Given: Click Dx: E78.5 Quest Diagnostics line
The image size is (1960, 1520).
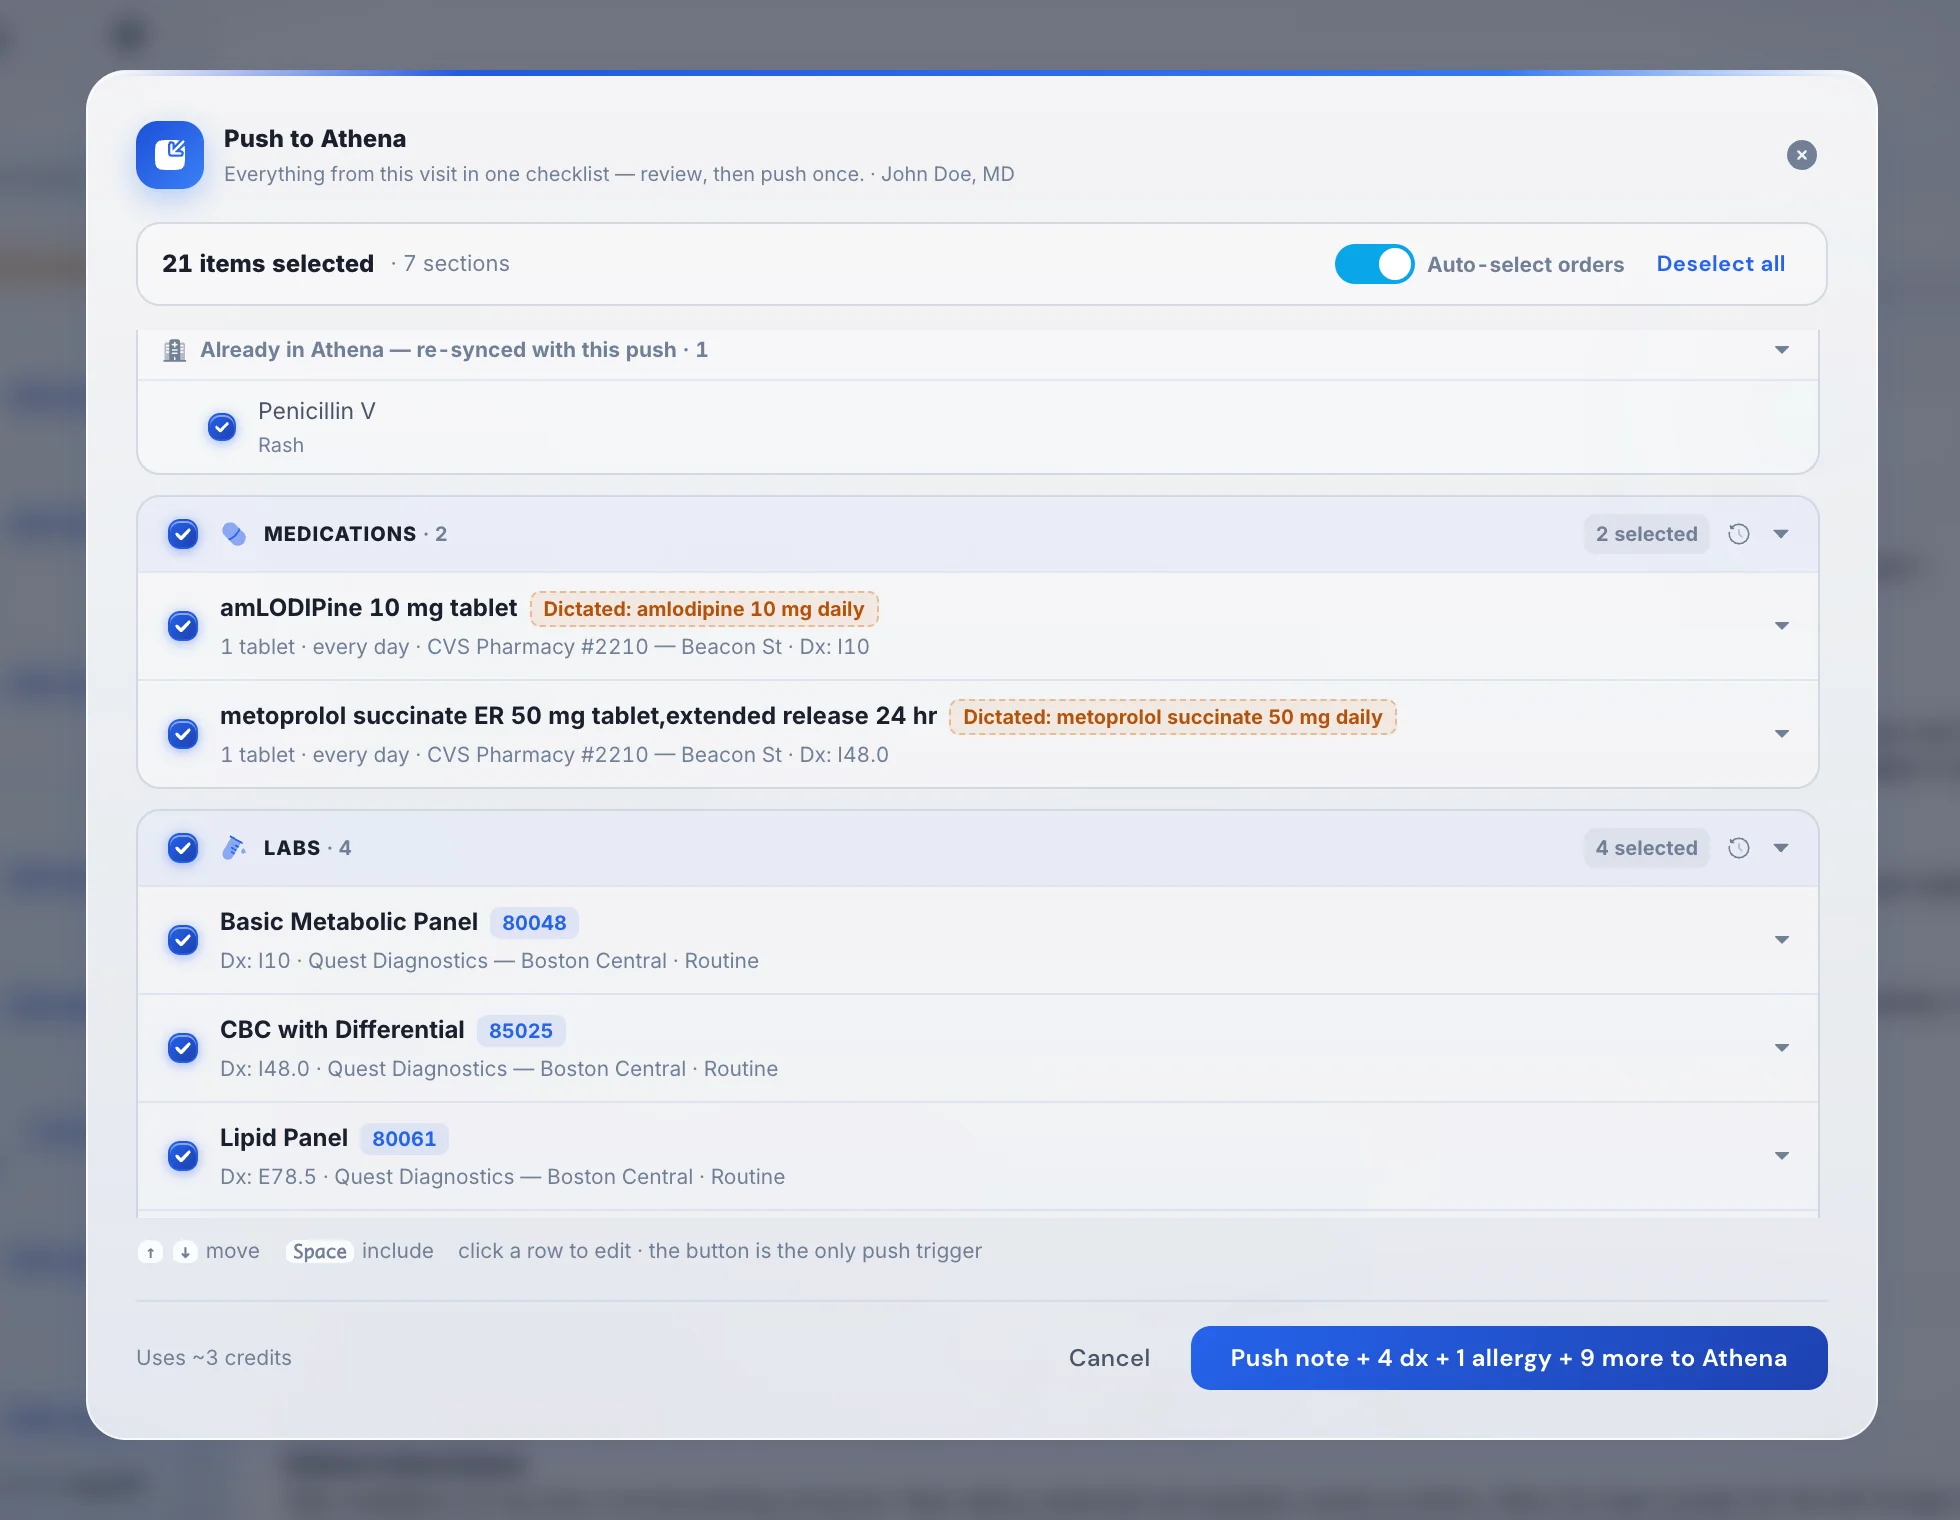Looking at the screenshot, I should 503,1177.
